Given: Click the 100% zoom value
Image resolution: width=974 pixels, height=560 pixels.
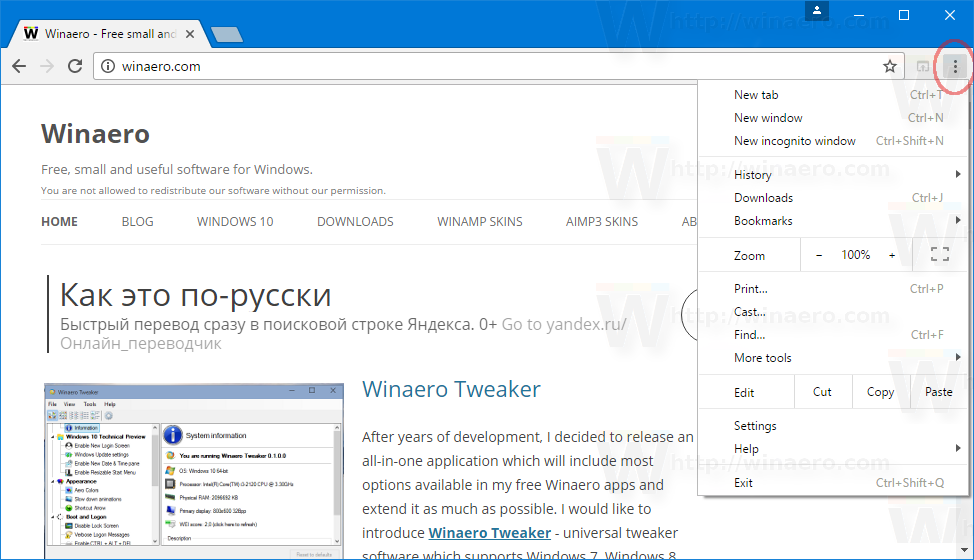Looking at the screenshot, I should [855, 255].
